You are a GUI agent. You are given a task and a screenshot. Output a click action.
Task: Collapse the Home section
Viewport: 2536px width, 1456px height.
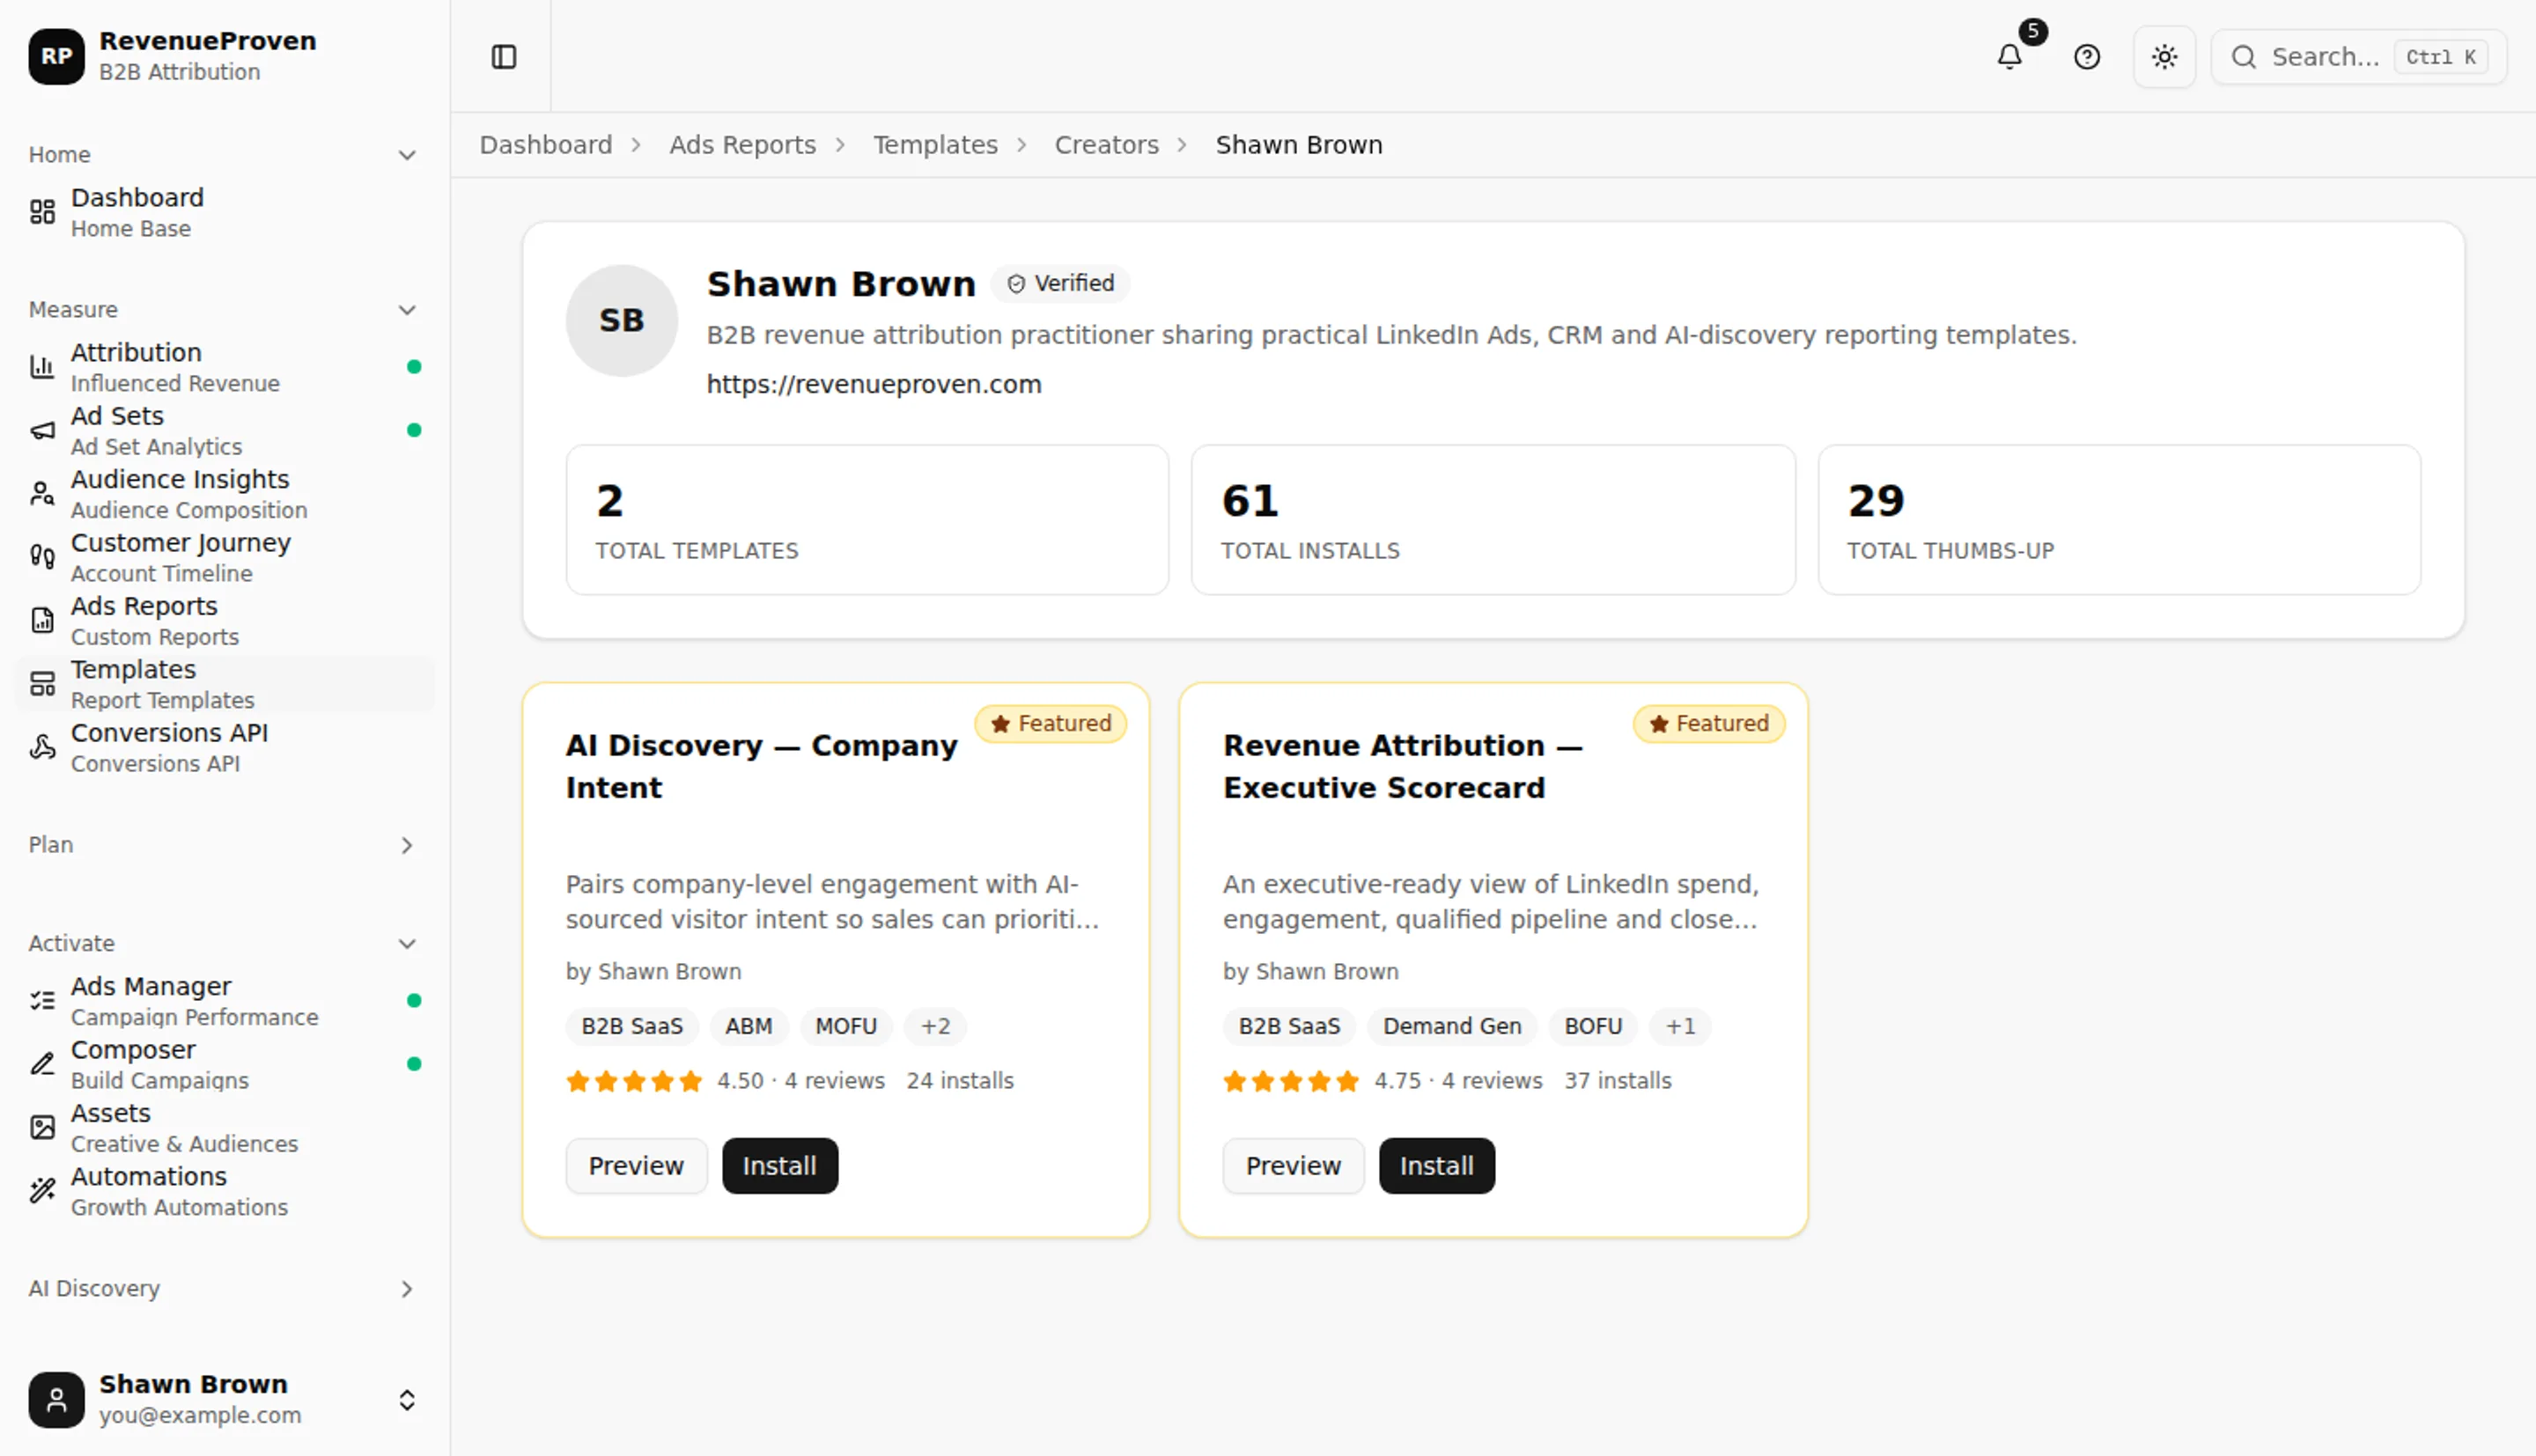click(x=224, y=155)
